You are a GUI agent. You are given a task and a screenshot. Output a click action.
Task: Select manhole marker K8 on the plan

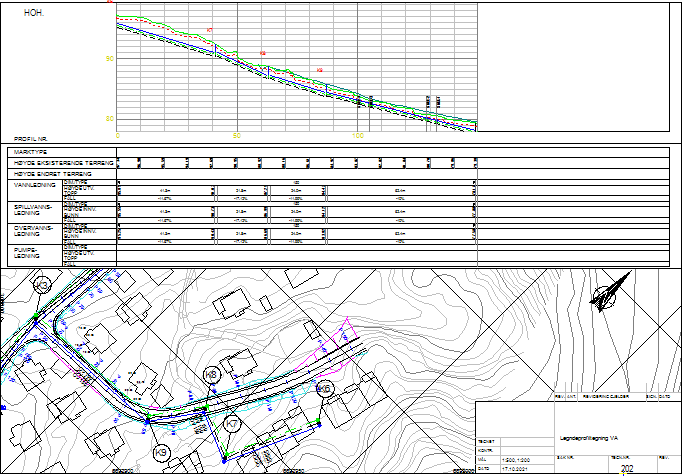point(211,374)
